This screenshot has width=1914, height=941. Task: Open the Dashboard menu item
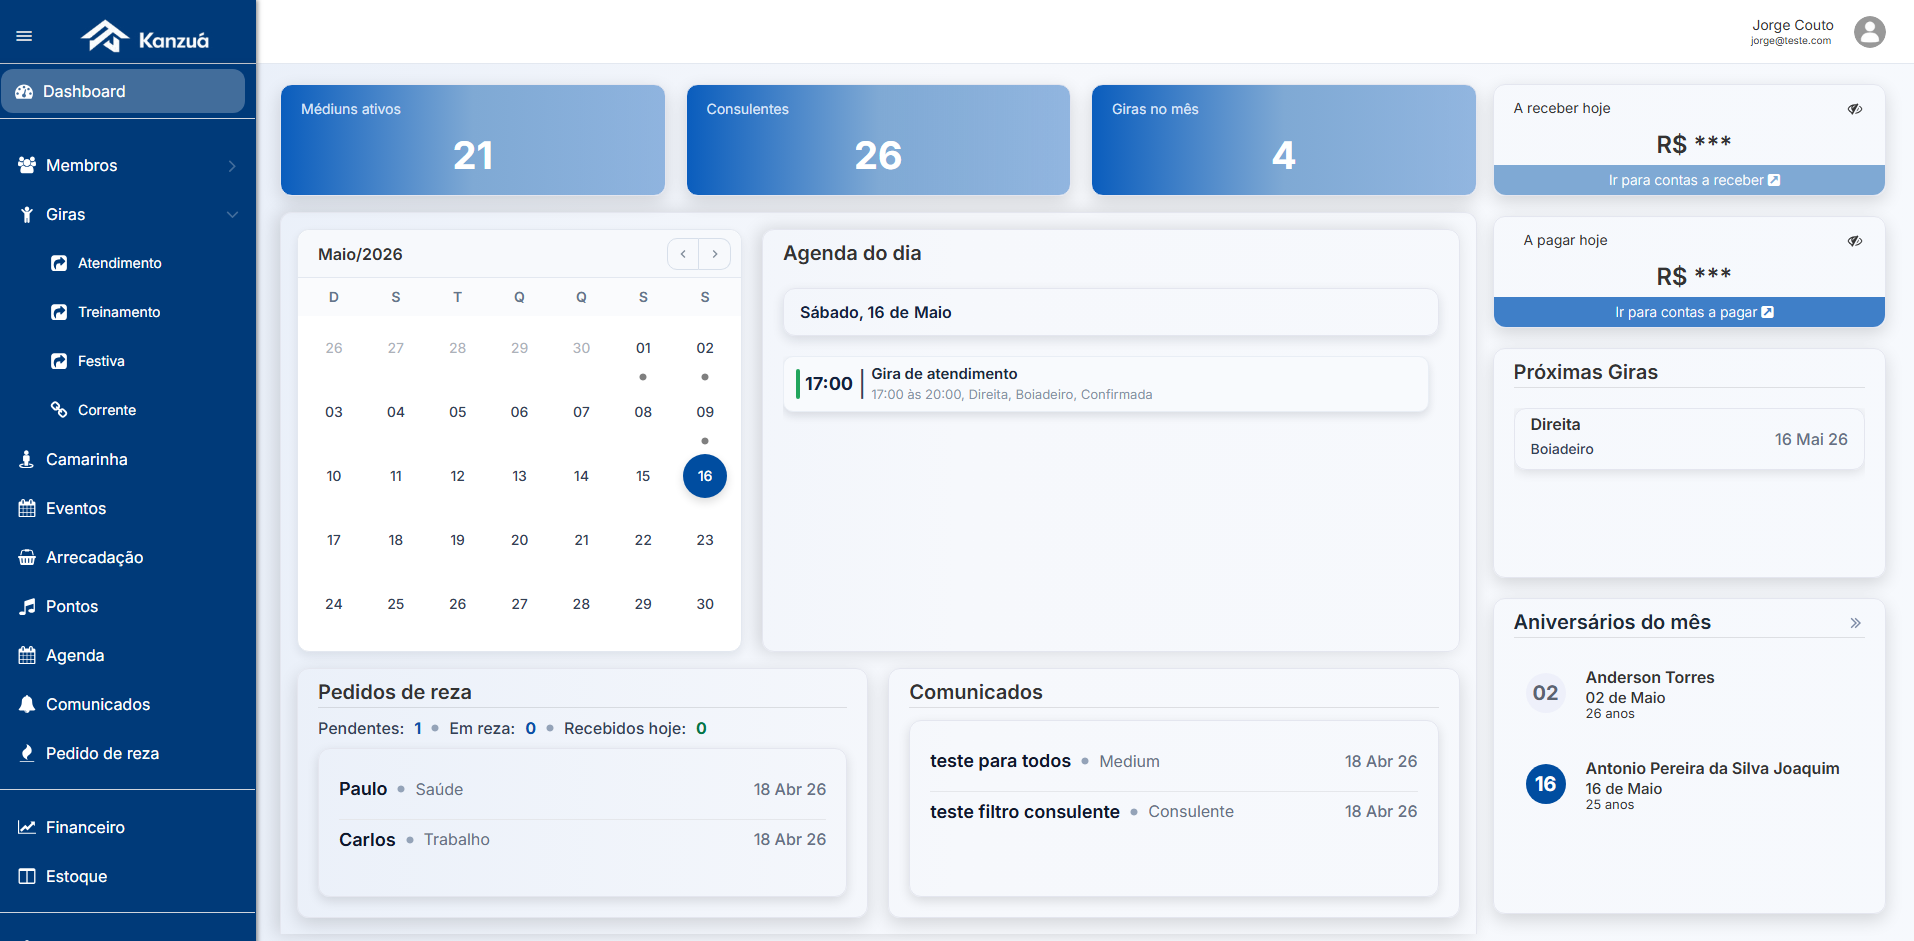click(123, 91)
